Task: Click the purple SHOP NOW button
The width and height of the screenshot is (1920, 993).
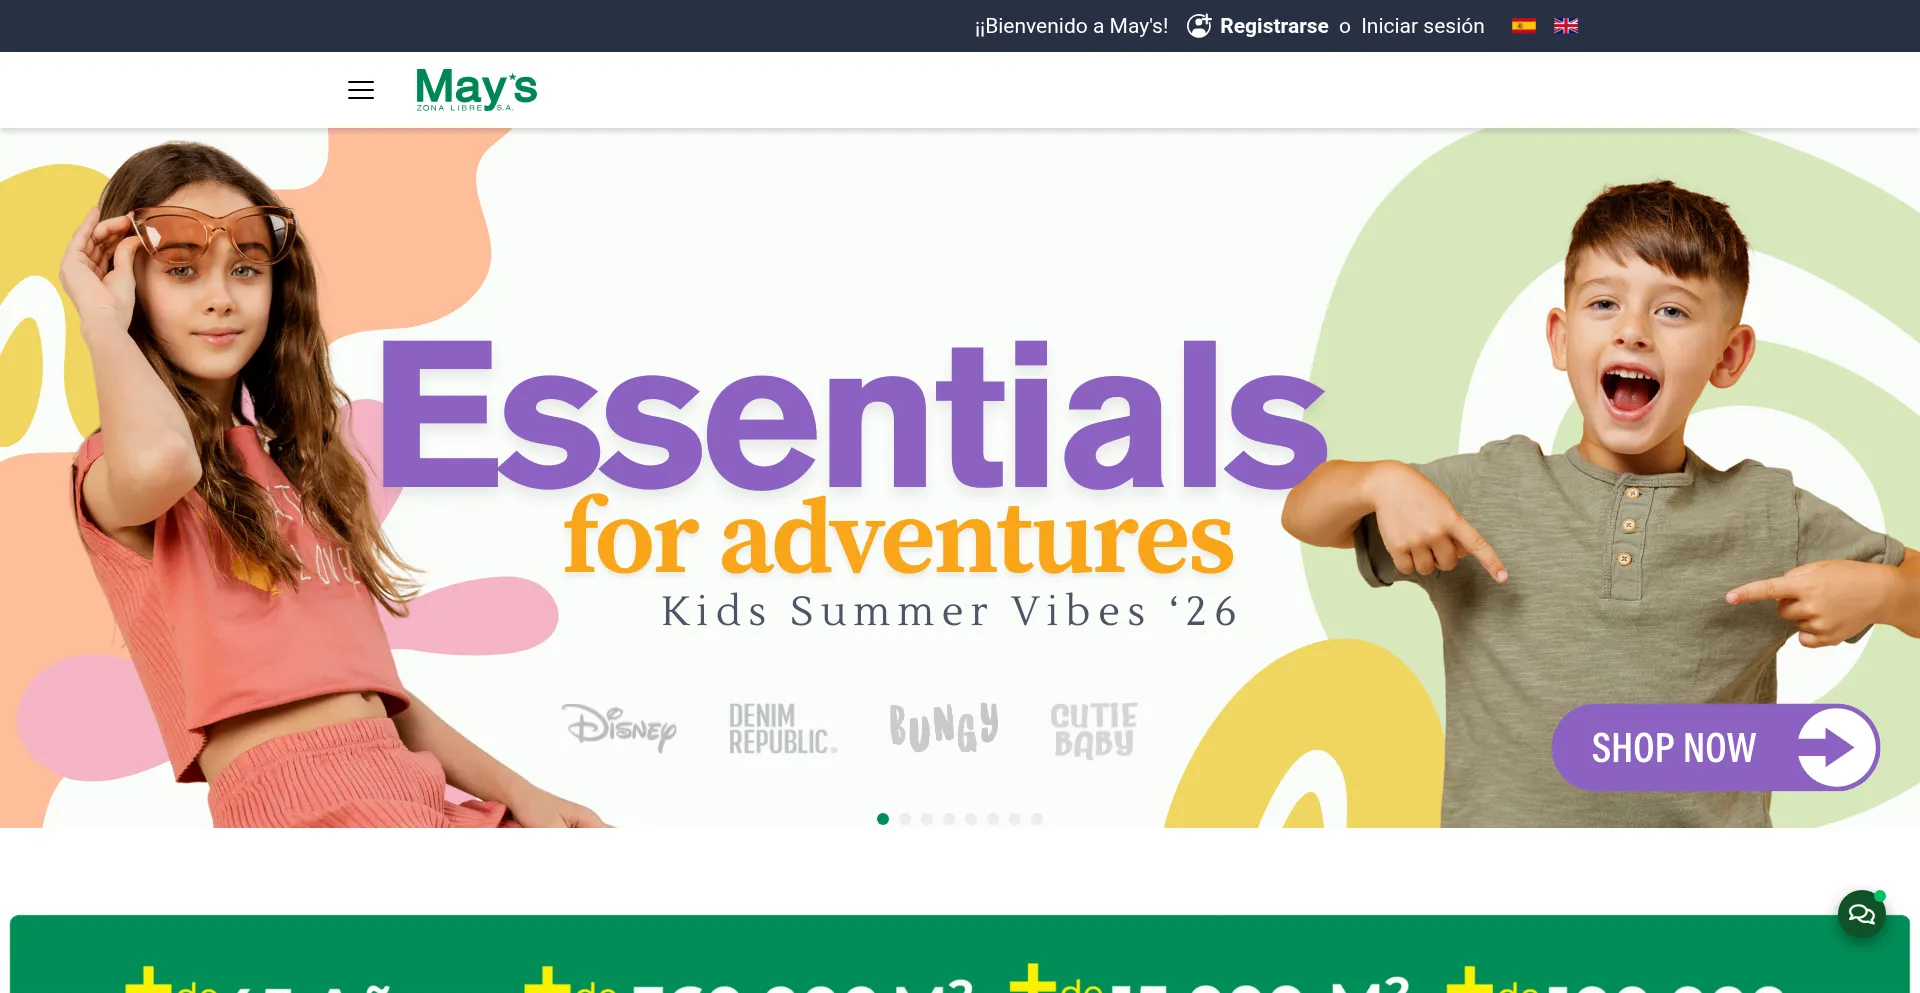Action: coord(1715,747)
